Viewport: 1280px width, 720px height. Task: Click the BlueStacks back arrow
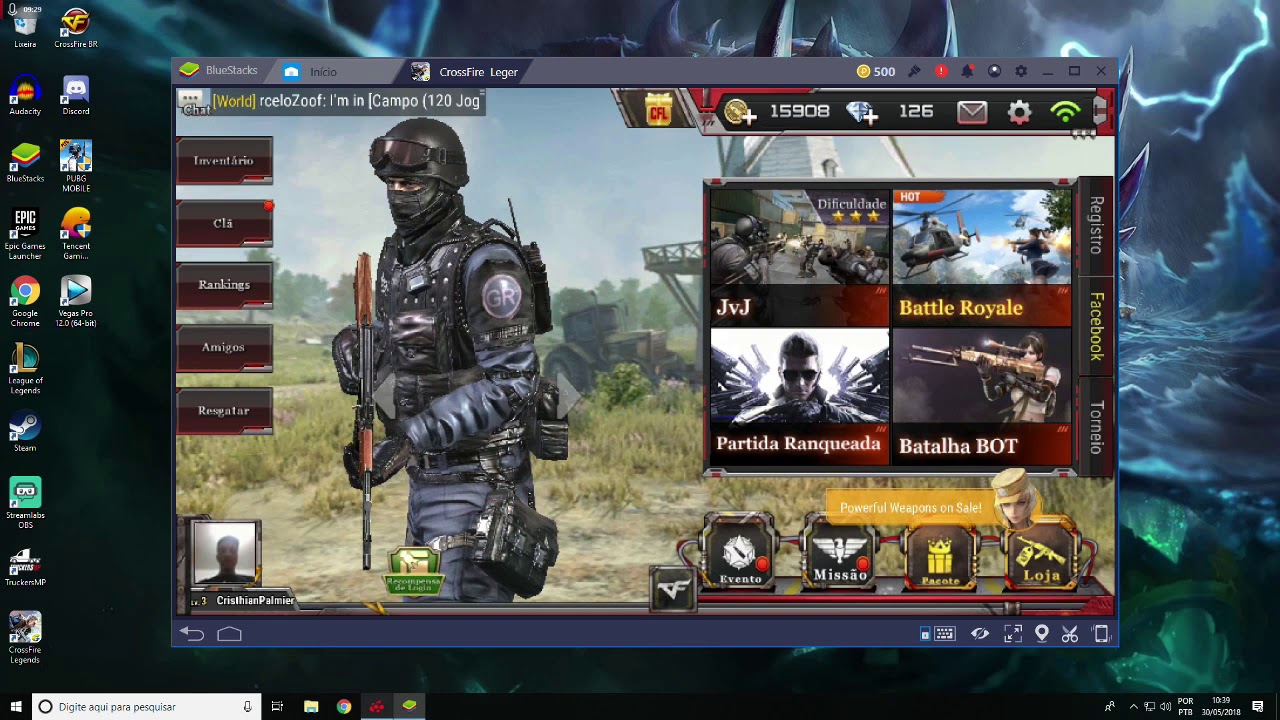click(x=192, y=633)
